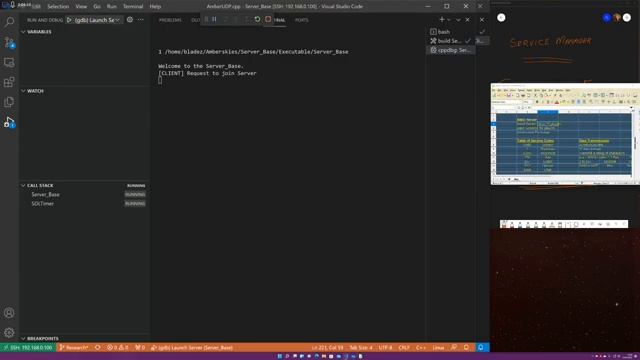The height and width of the screenshot is (360, 640).
Task: Stop debugging with red square icon
Action: coord(268,19)
